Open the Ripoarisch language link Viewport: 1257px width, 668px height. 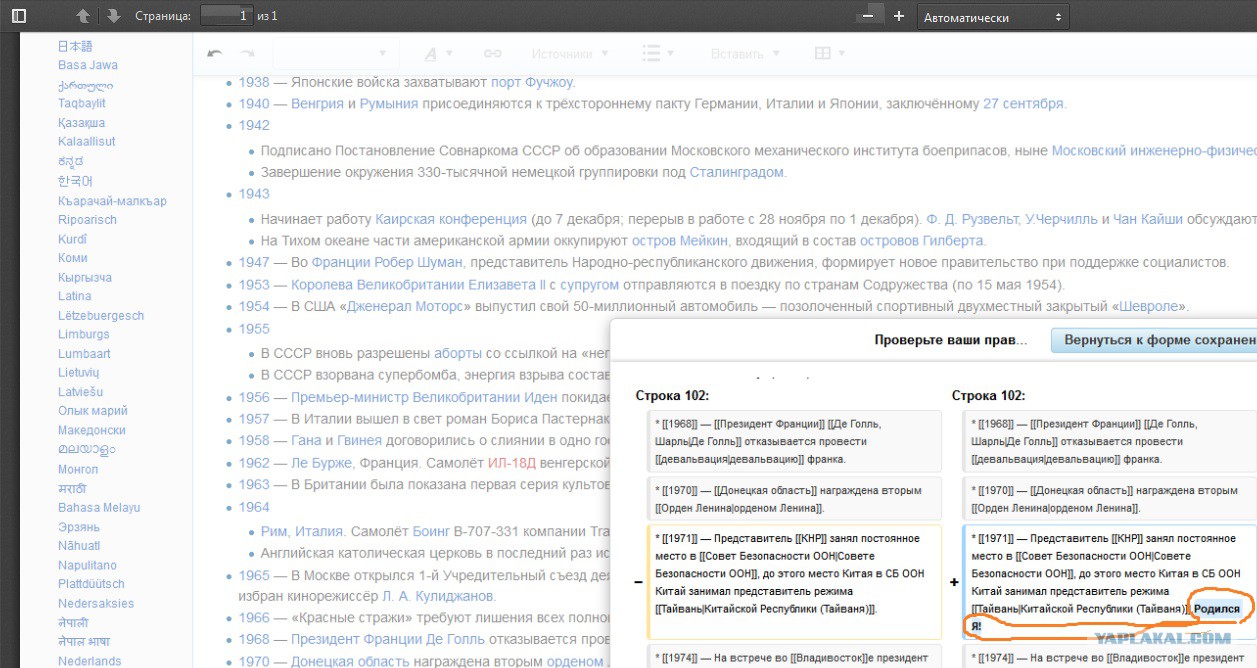(87, 219)
